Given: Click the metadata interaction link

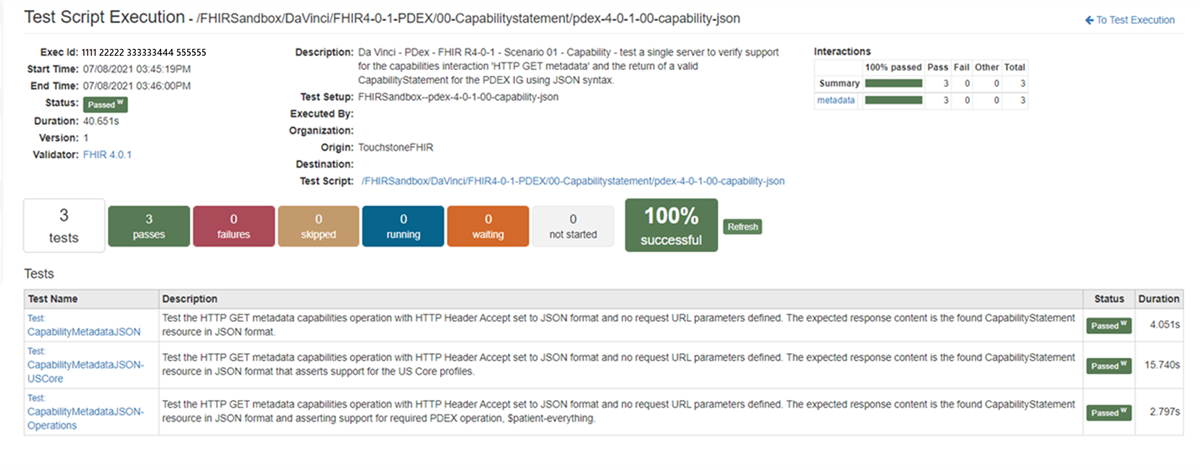Looking at the screenshot, I should pos(836,101).
